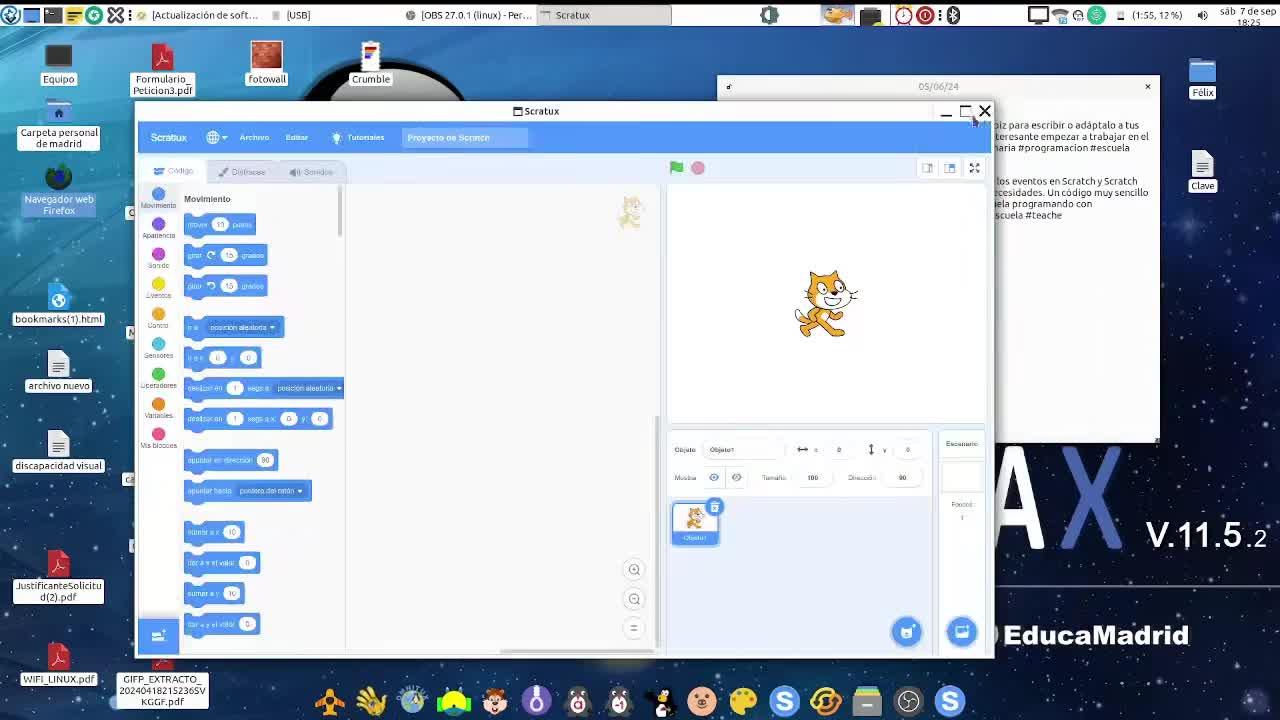Open the Archivo menu
This screenshot has height=720, width=1280.
pyautogui.click(x=254, y=137)
